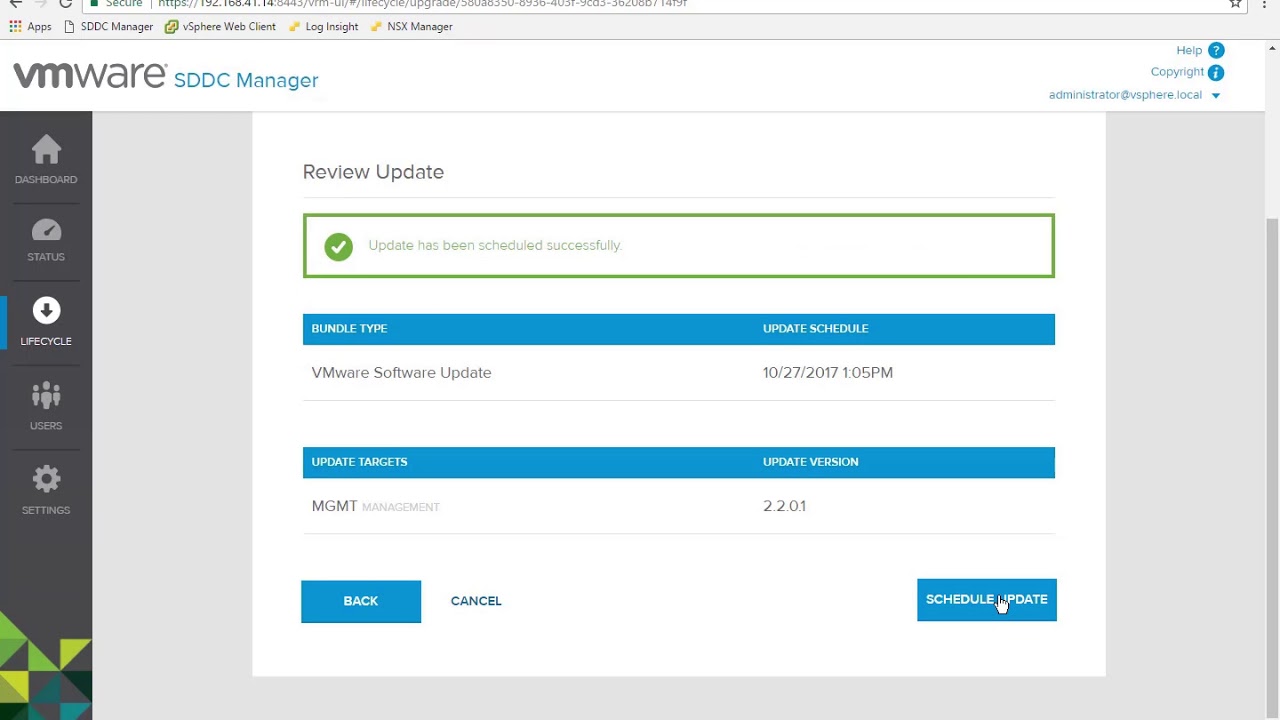The image size is (1280, 720).
Task: Open the Settings section
Action: 46,488
